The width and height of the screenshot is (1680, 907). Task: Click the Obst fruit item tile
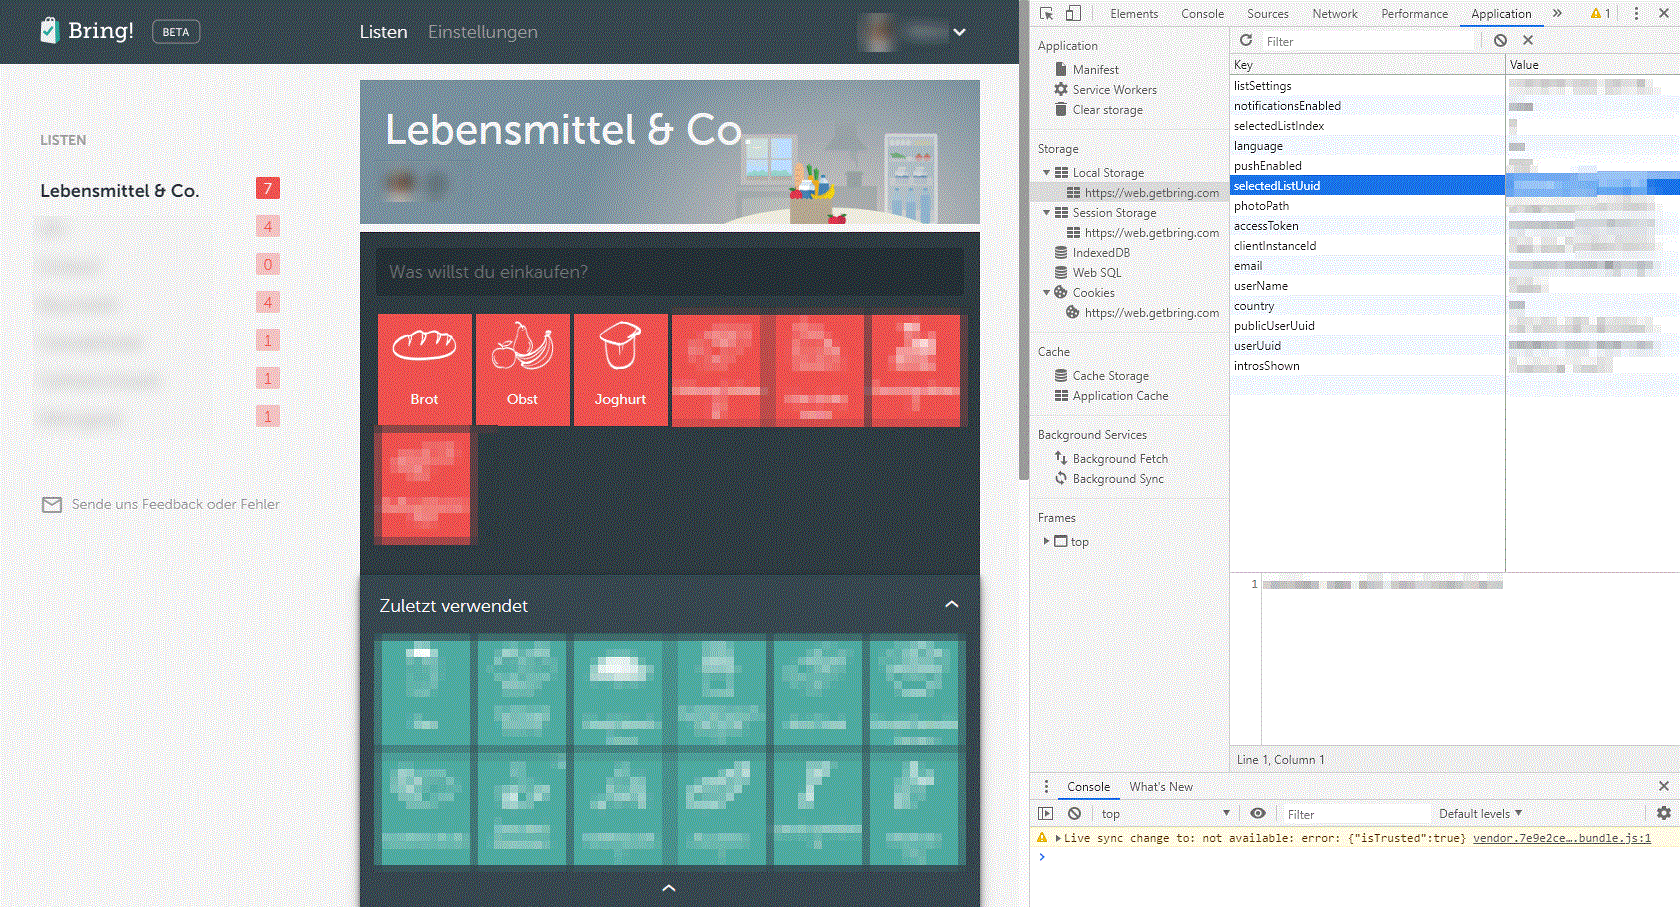click(522, 369)
